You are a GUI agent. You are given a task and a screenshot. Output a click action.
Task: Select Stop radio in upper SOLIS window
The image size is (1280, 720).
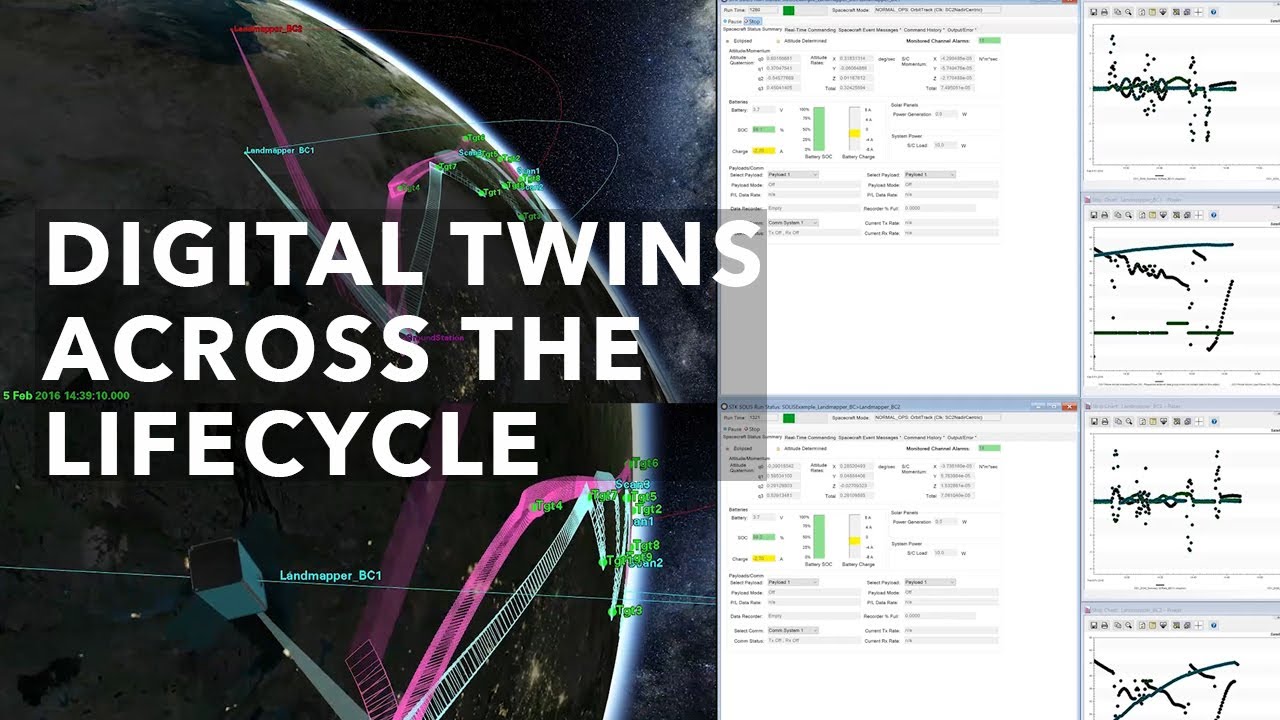753,21
